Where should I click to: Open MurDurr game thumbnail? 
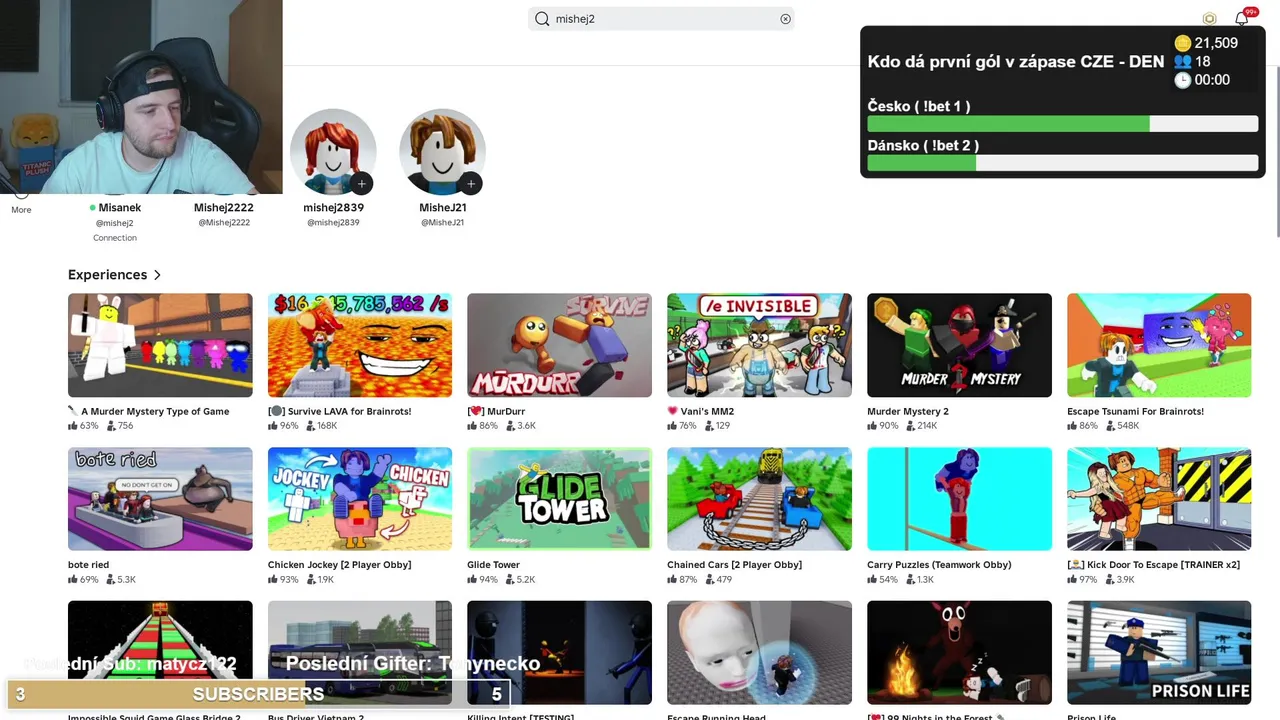pyautogui.click(x=559, y=345)
